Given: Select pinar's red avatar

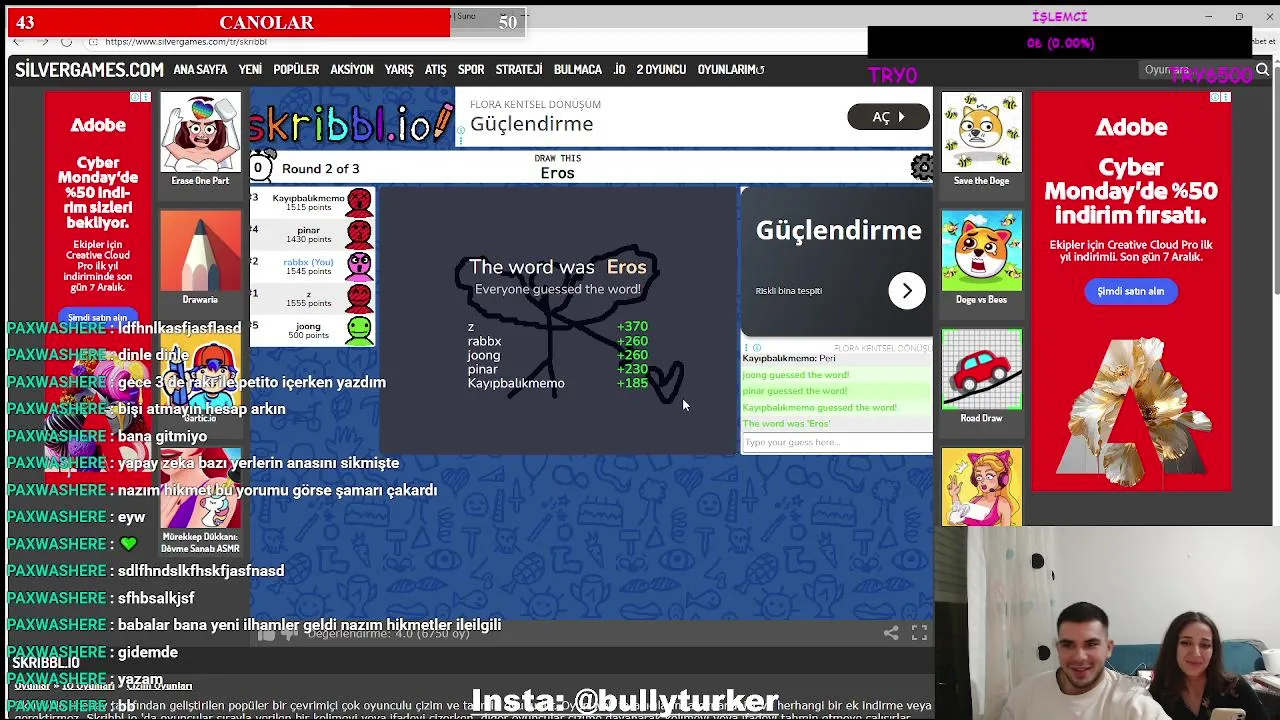Looking at the screenshot, I should (359, 235).
